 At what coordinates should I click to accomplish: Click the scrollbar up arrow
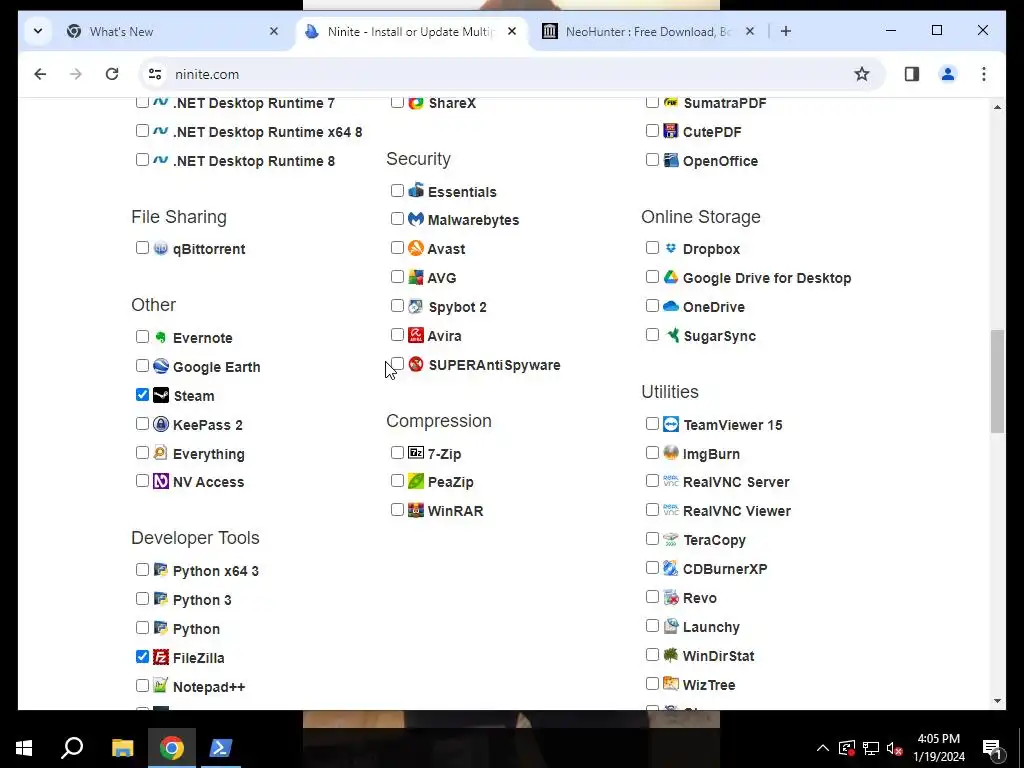[997, 106]
